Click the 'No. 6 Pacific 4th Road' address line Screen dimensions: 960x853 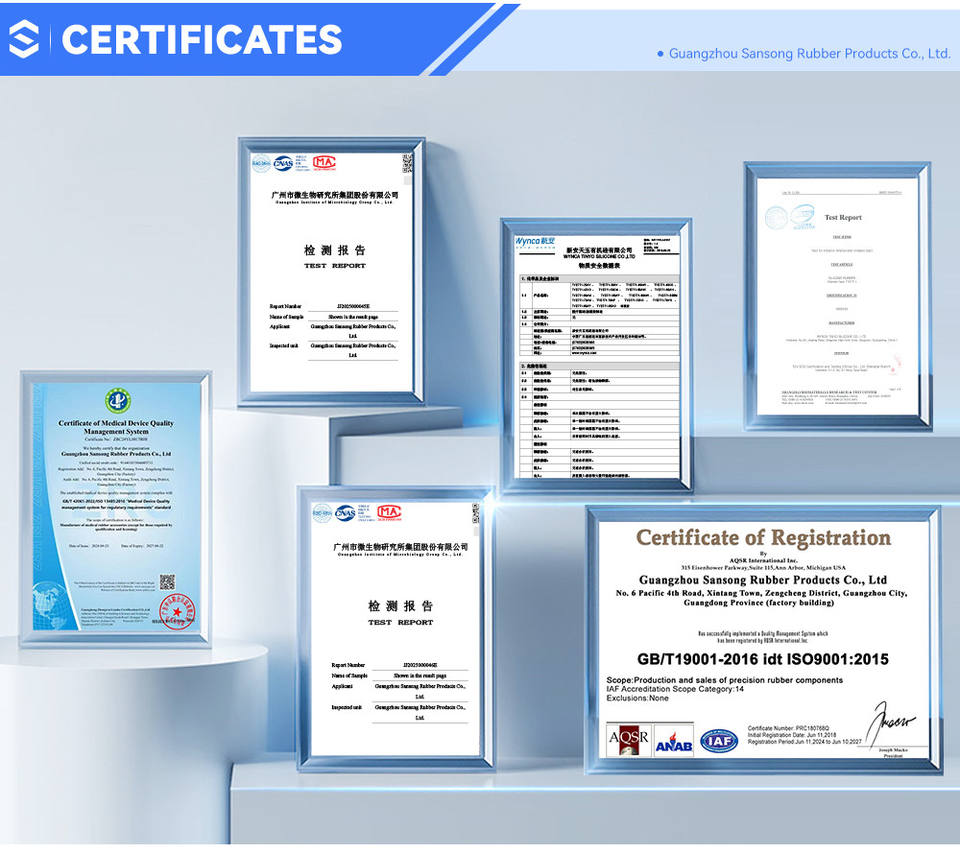tap(762, 593)
